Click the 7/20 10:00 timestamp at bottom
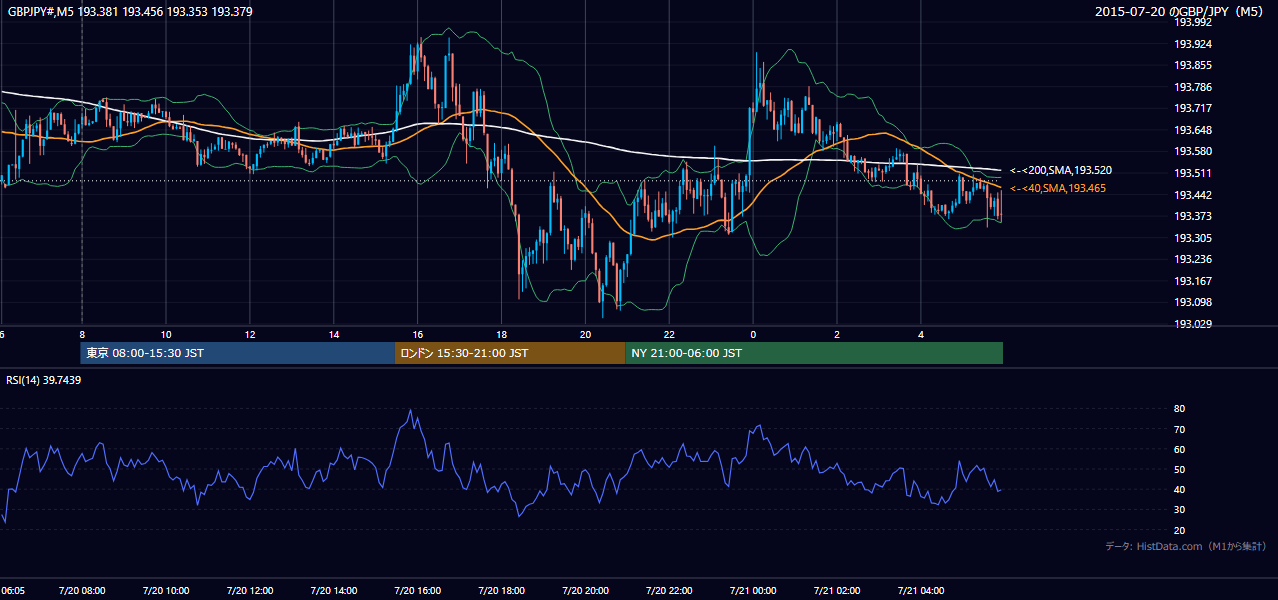The image size is (1278, 600). point(166,591)
